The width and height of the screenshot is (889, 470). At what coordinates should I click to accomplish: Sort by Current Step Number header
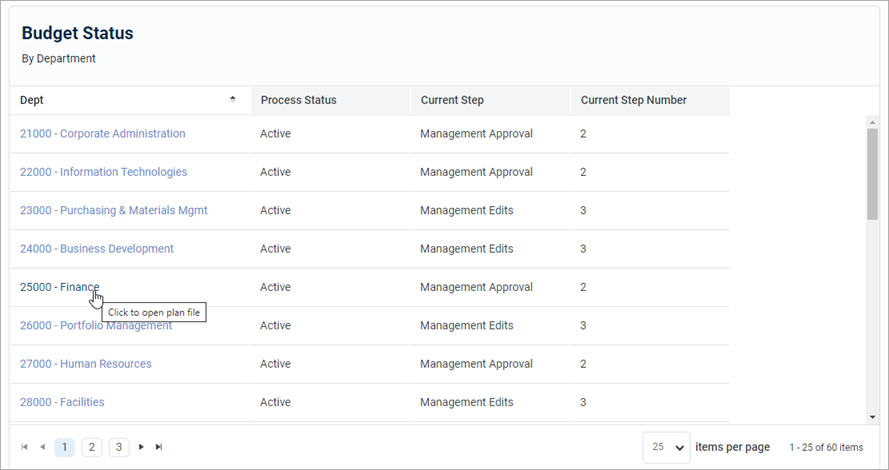(633, 100)
